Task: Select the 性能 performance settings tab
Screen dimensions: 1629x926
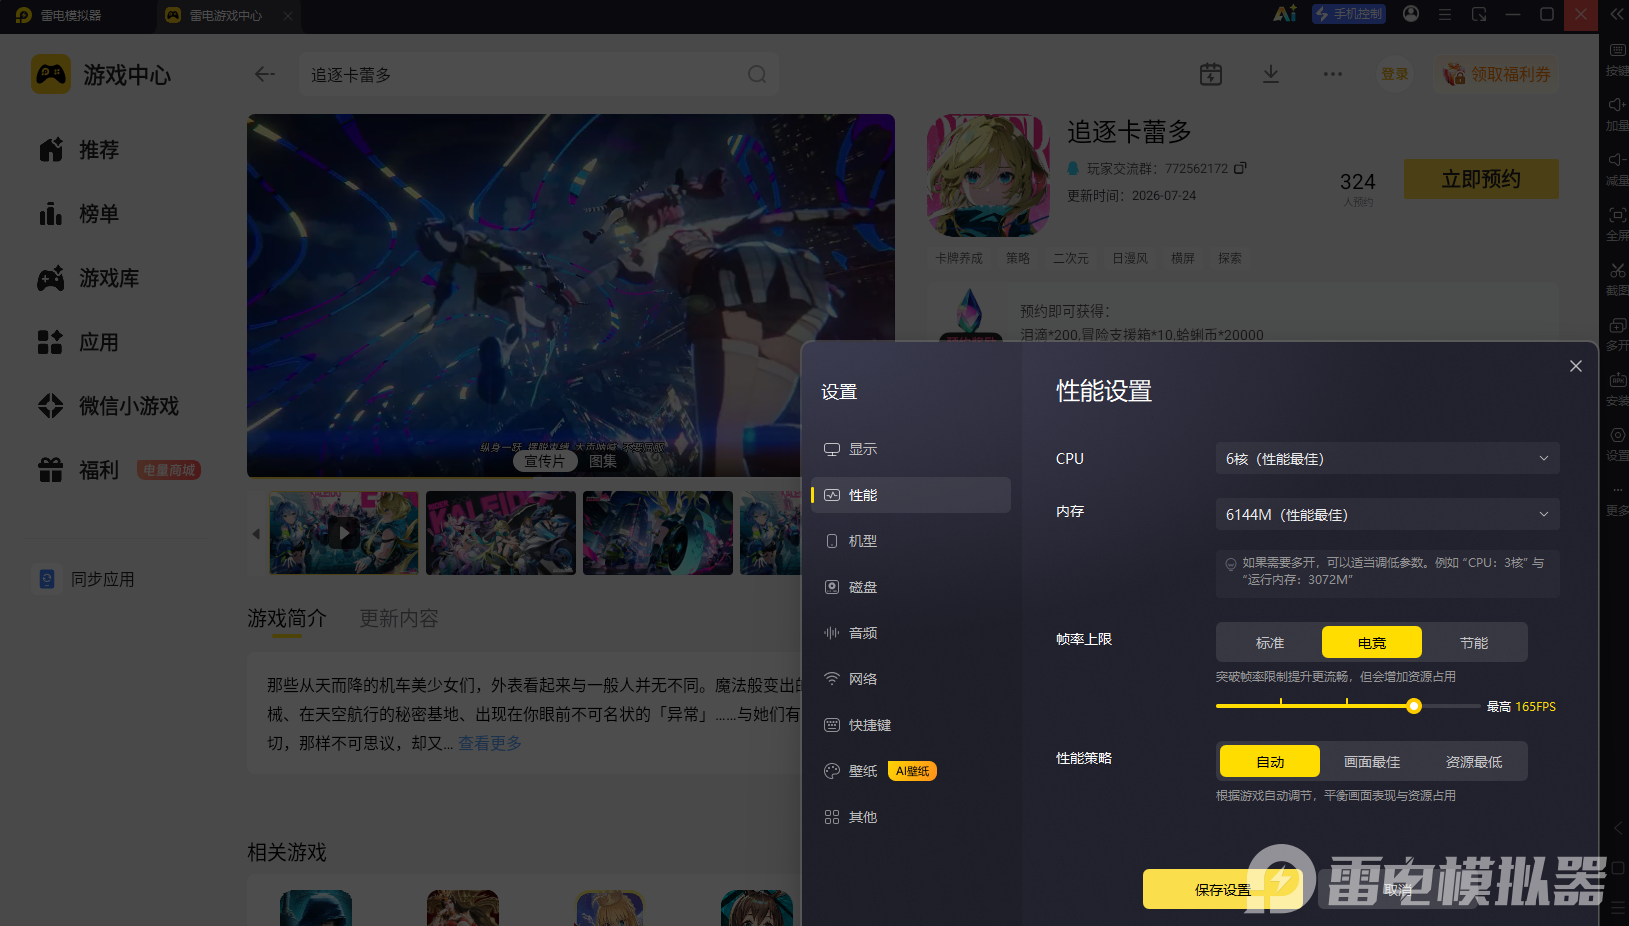Action: click(911, 495)
